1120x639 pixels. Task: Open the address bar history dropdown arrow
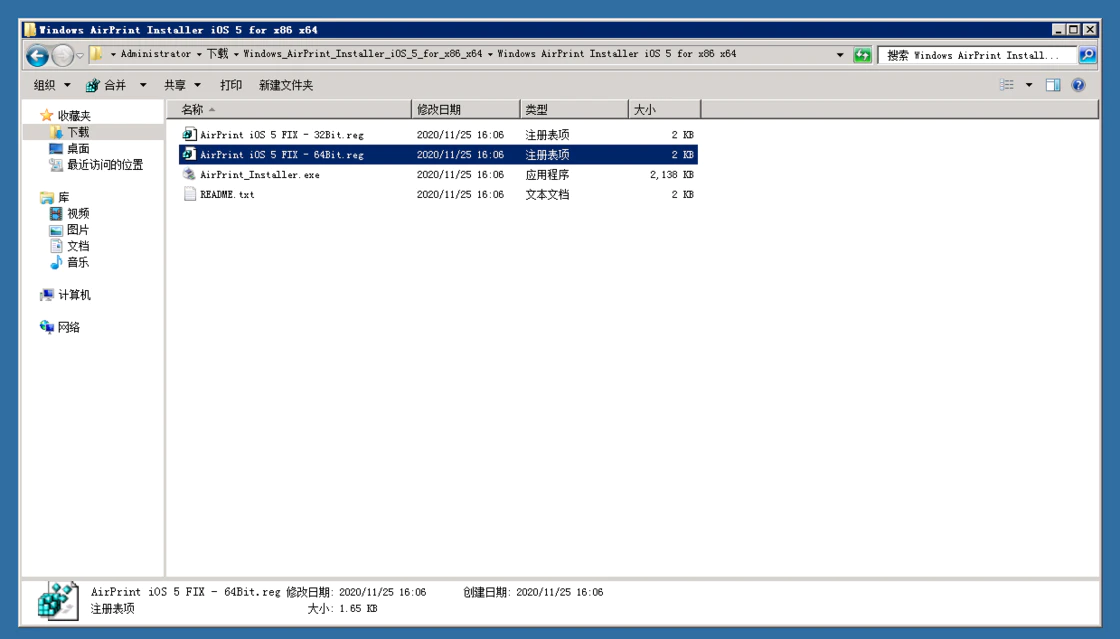840,54
